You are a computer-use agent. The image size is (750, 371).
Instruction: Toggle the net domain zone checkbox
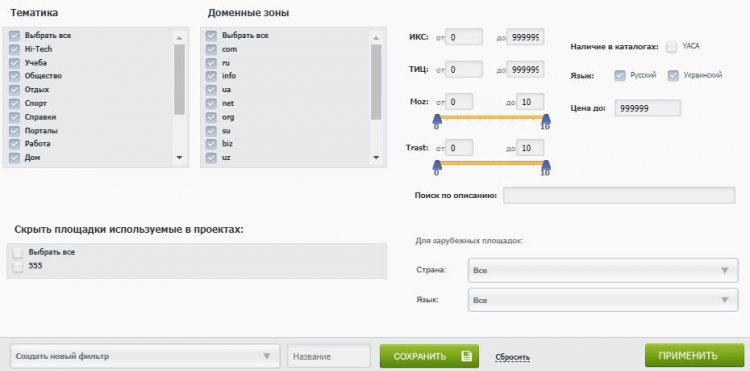pos(211,103)
